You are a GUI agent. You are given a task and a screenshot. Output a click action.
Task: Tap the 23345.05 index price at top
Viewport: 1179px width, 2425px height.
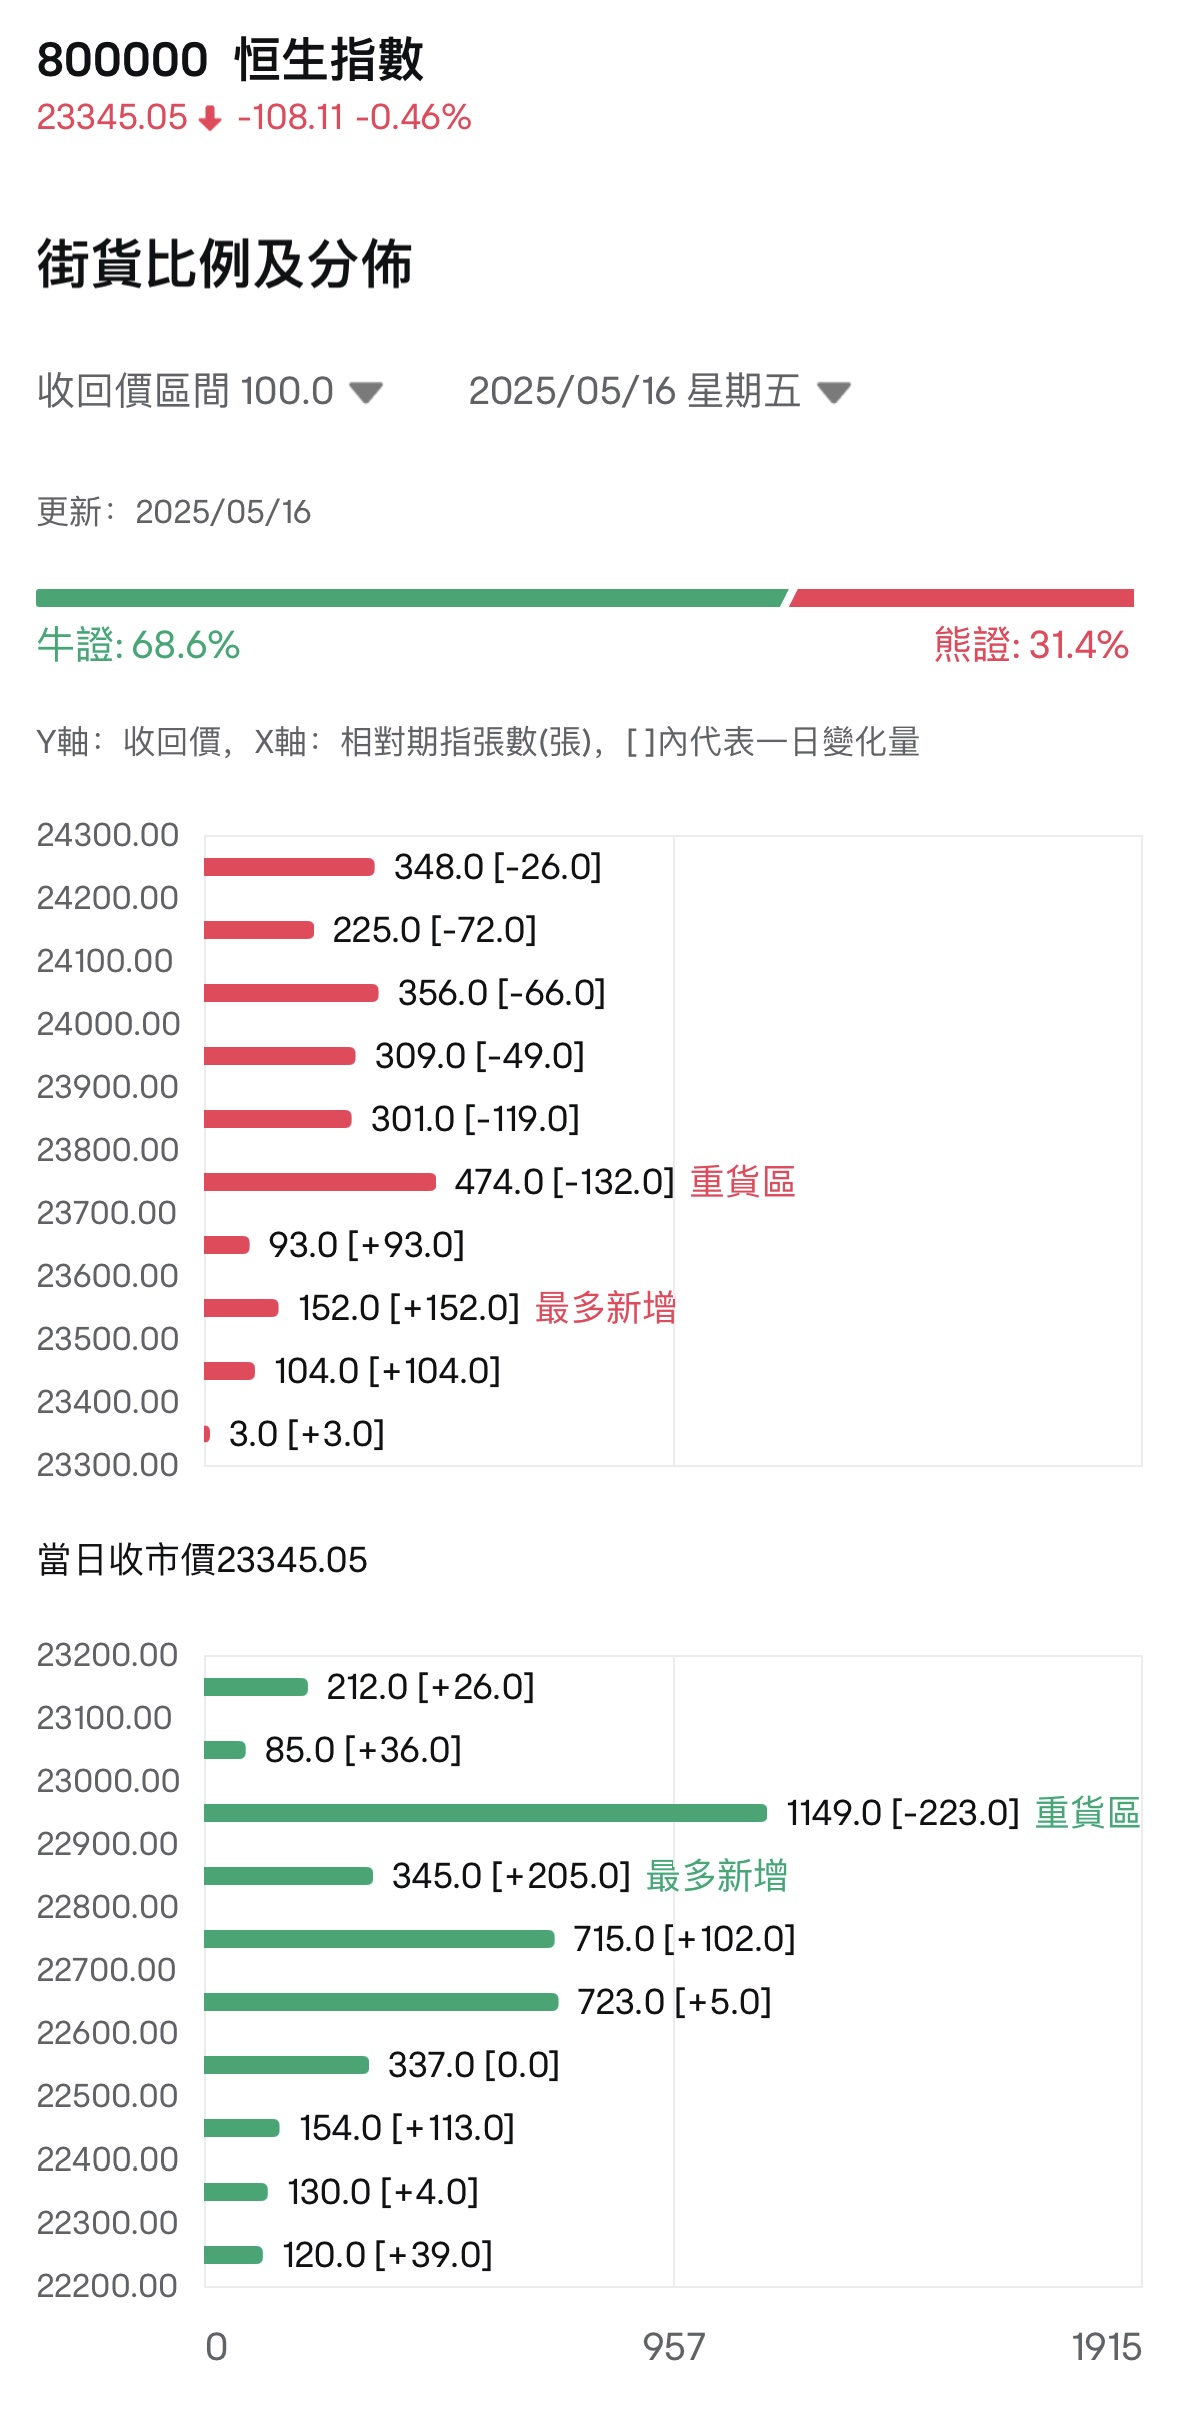(112, 118)
